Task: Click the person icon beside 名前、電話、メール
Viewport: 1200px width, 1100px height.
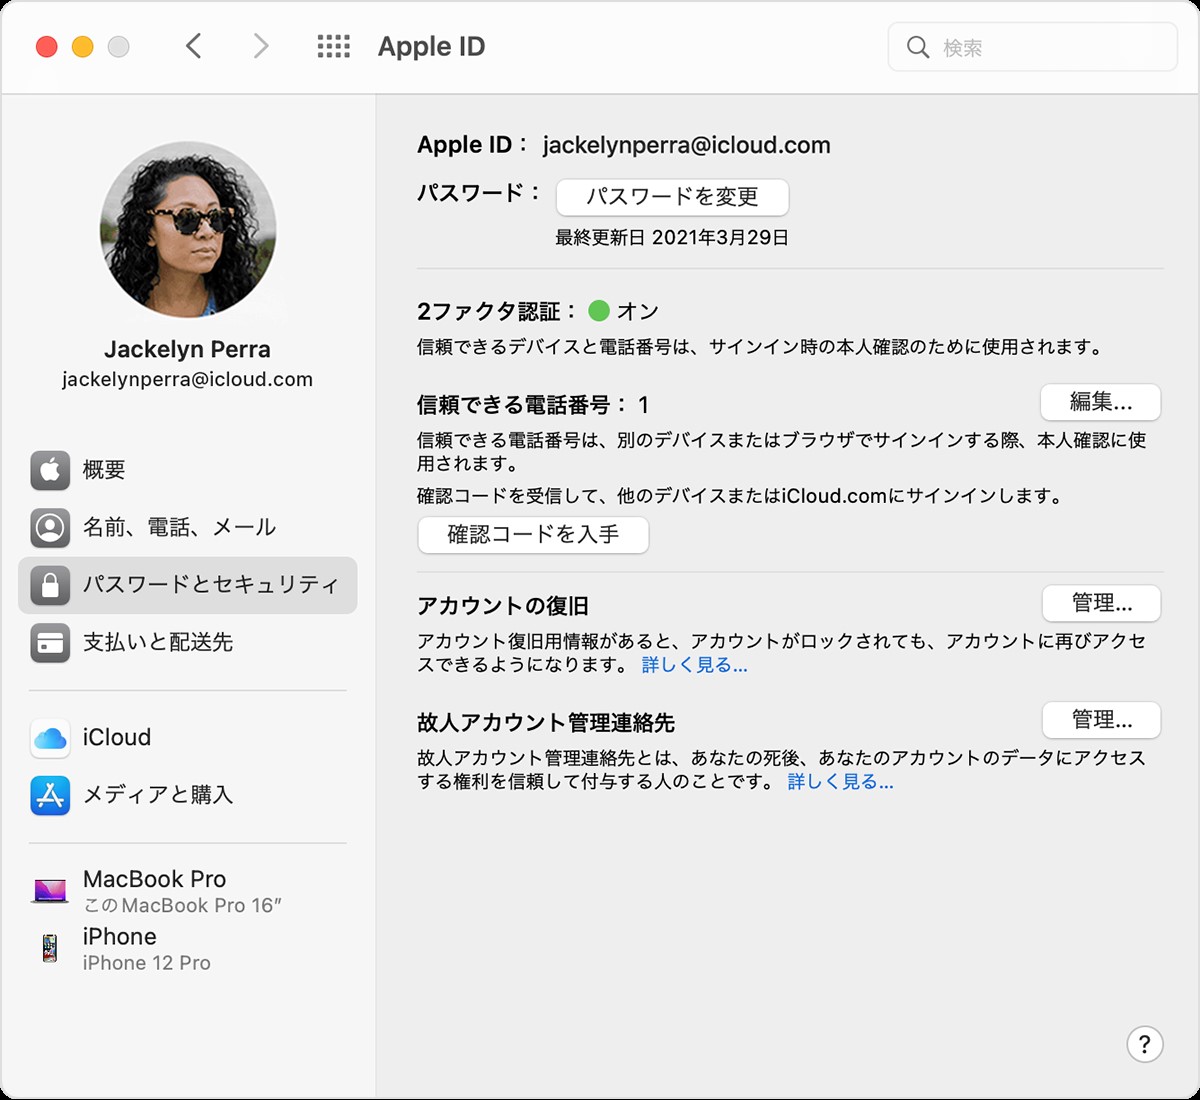Action: pos(50,527)
